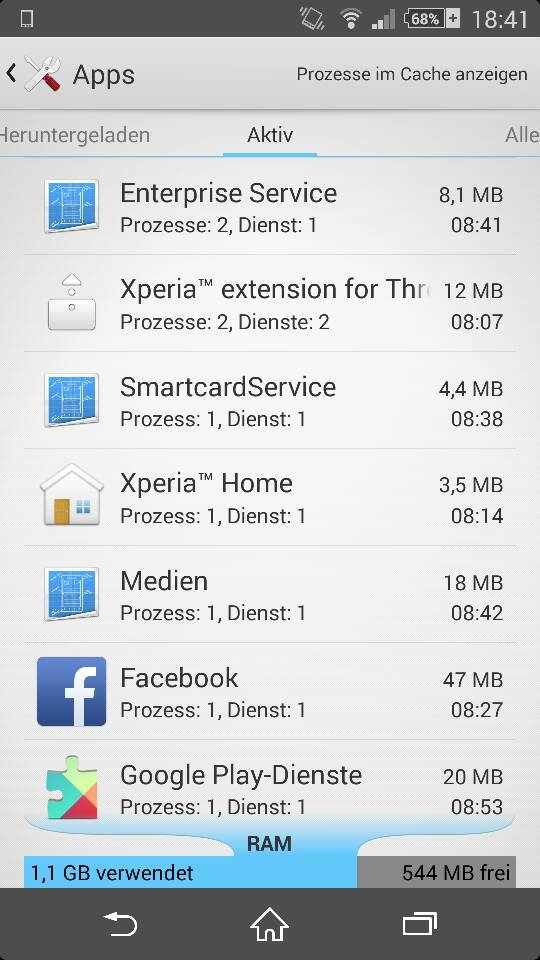Tap the Apps settings wrench icon
The image size is (540, 960).
43,74
